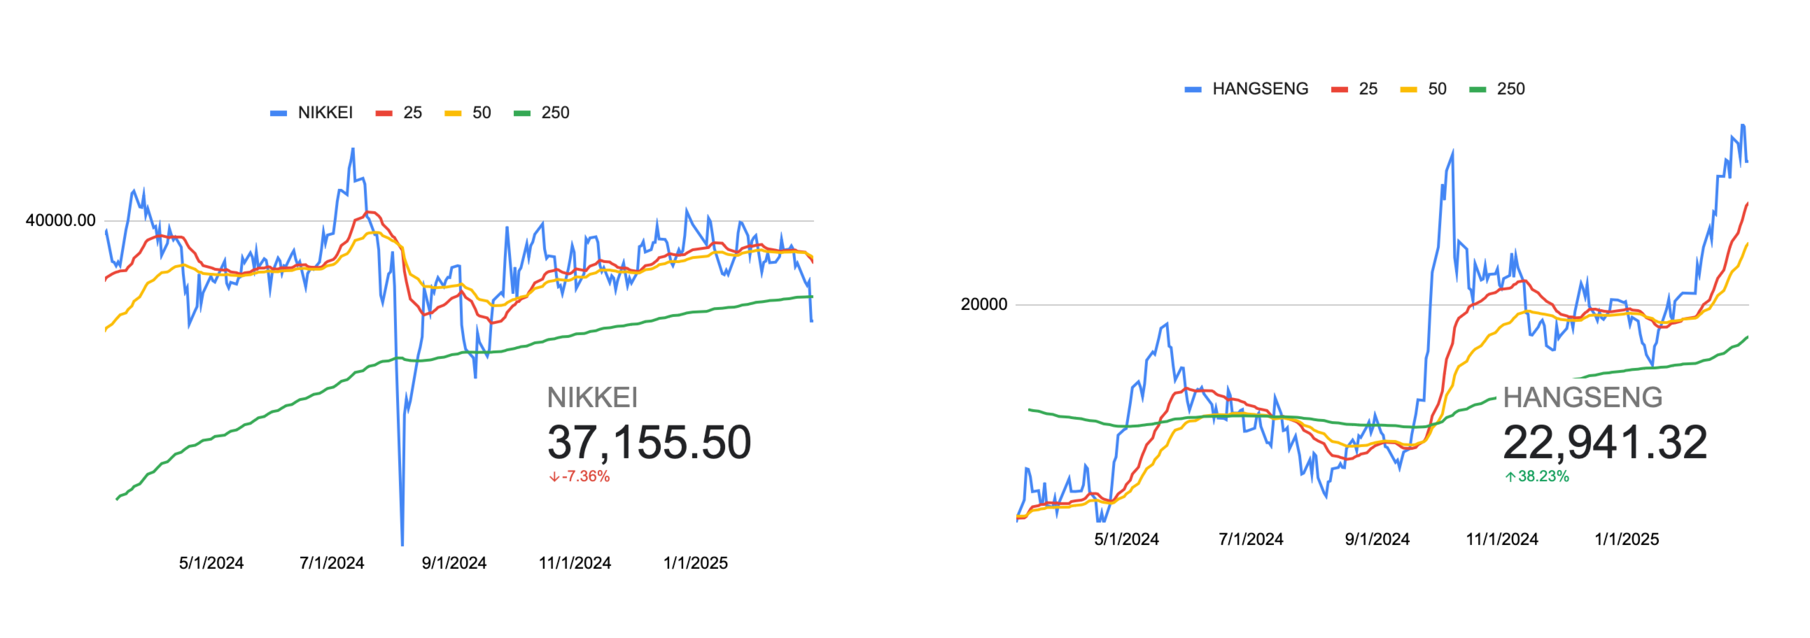Image resolution: width=1810 pixels, height=638 pixels.
Task: Click 1/1/2025 on the NIKKEI chart axis
Action: point(696,563)
